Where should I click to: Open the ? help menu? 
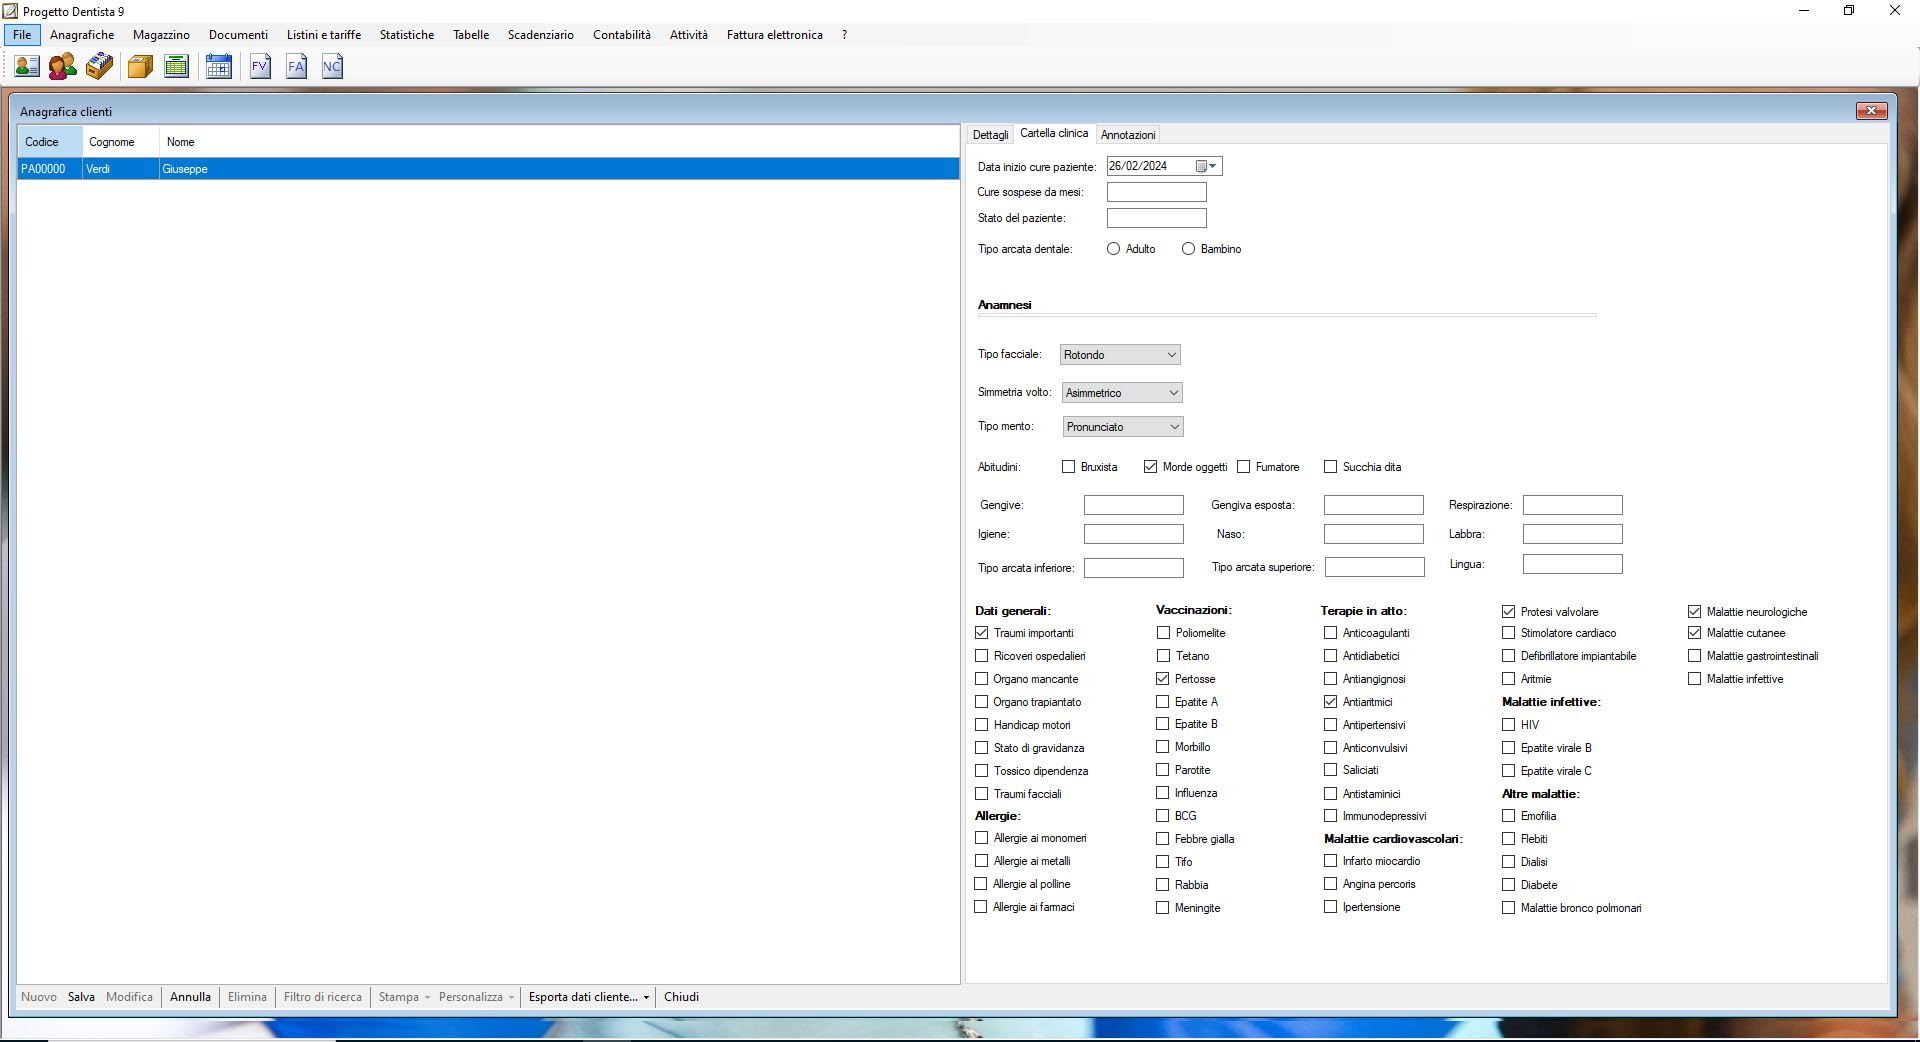click(844, 35)
